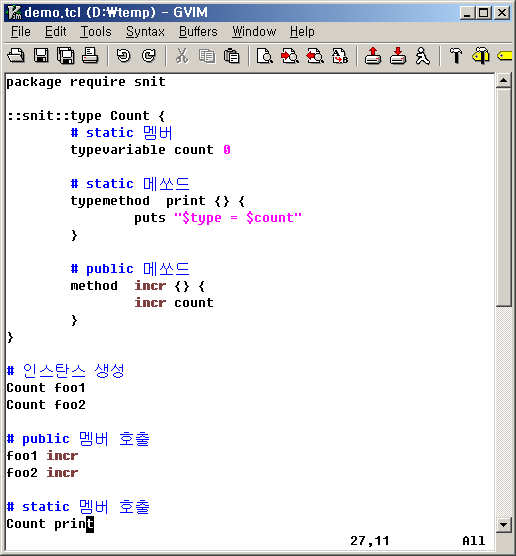Click the 'Count foo2' line

(x=46, y=405)
